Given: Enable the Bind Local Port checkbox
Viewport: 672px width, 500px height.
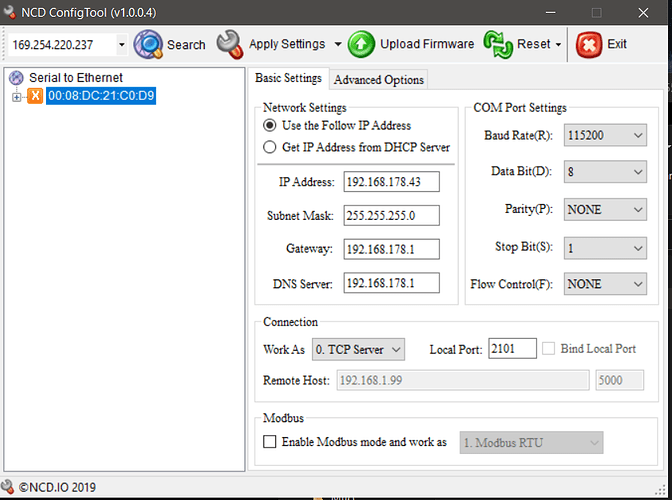Looking at the screenshot, I should pyautogui.click(x=548, y=348).
